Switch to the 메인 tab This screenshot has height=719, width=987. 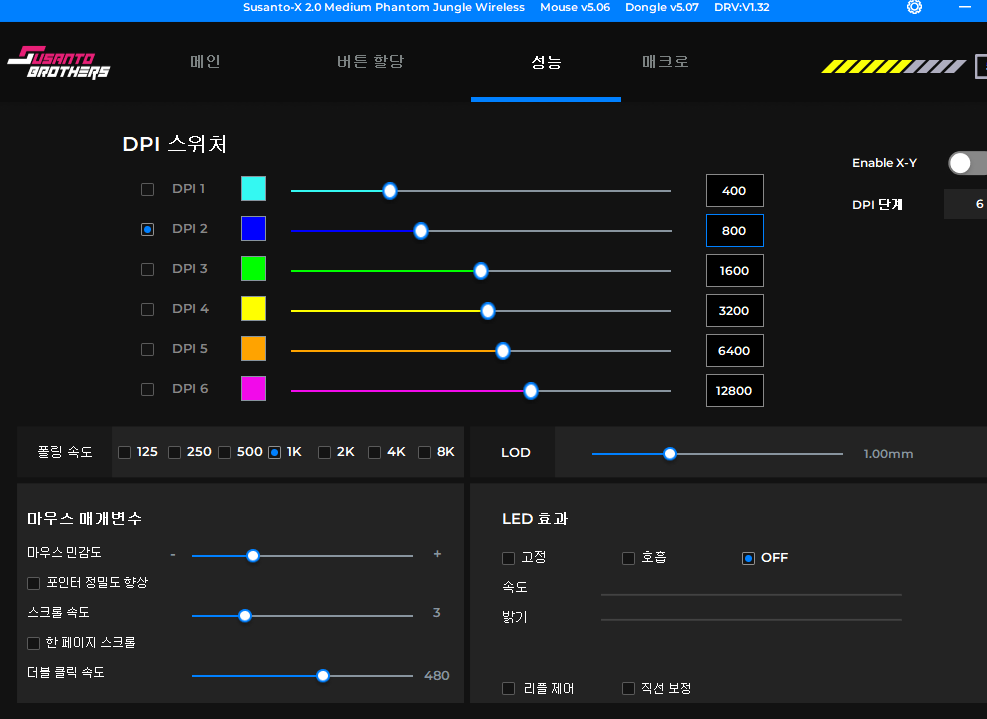pyautogui.click(x=205, y=62)
